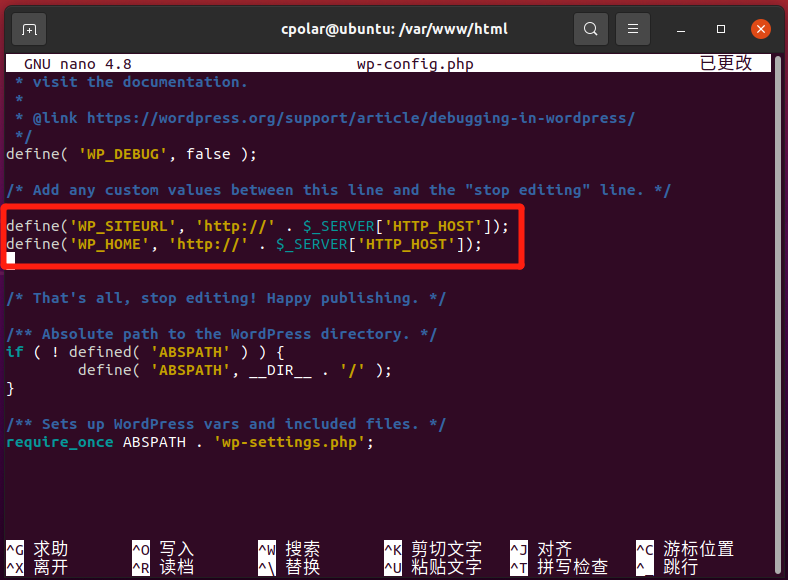Image resolution: width=788 pixels, height=580 pixels.
Task: Click the ^X 离开 exit shortcut
Action: [37, 567]
